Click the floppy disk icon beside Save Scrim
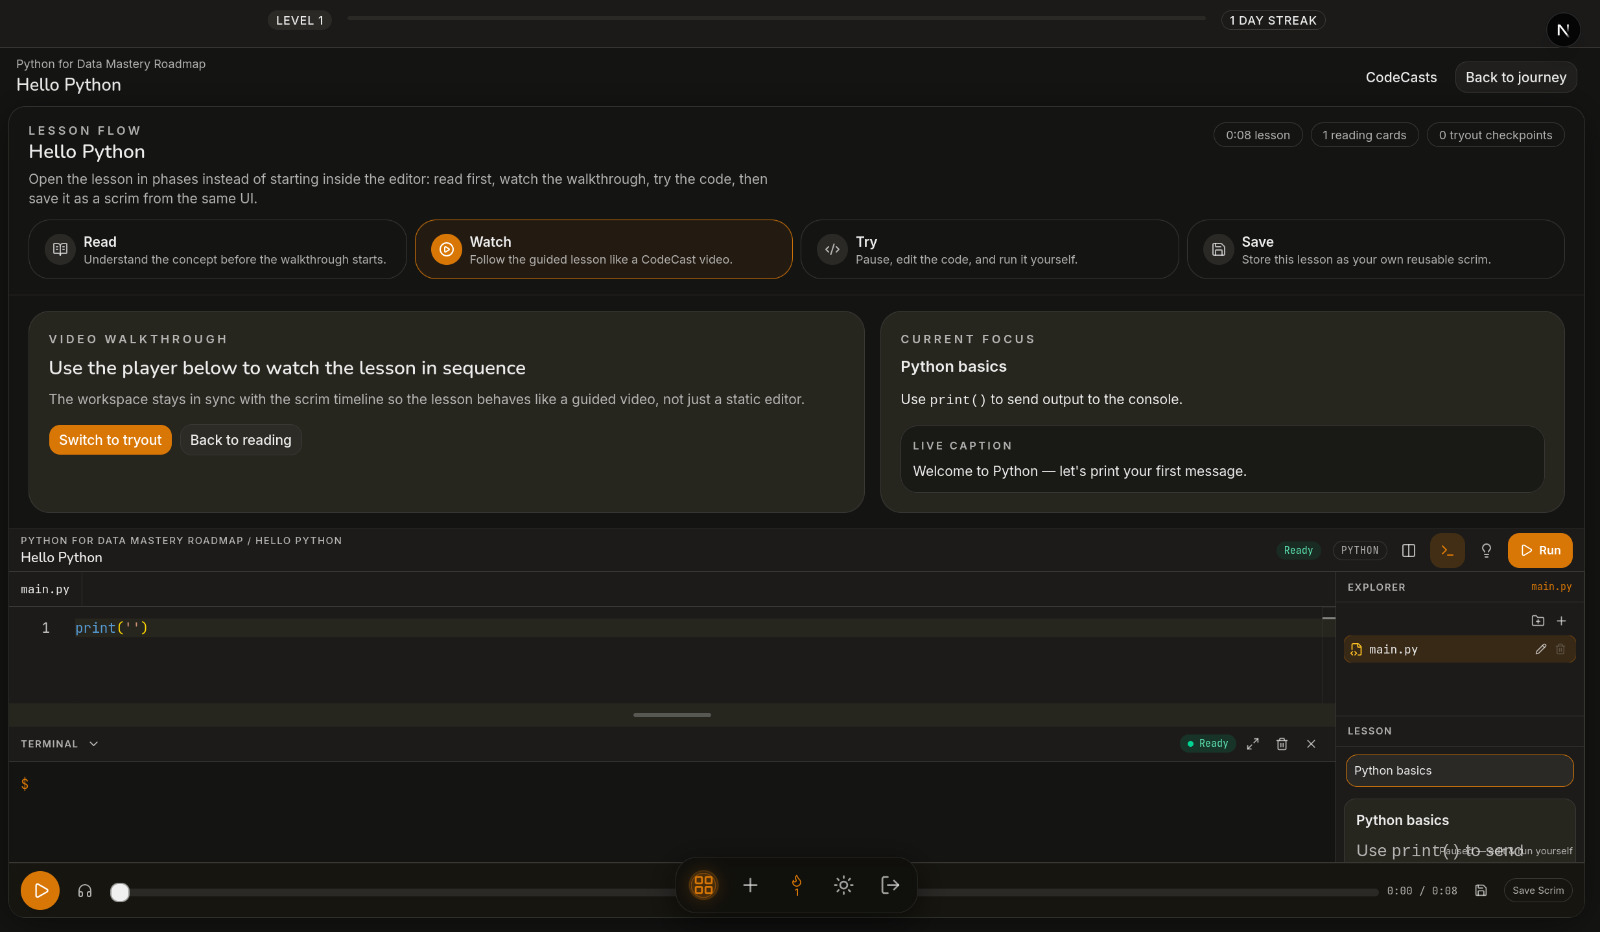This screenshot has width=1600, height=932. click(1481, 890)
